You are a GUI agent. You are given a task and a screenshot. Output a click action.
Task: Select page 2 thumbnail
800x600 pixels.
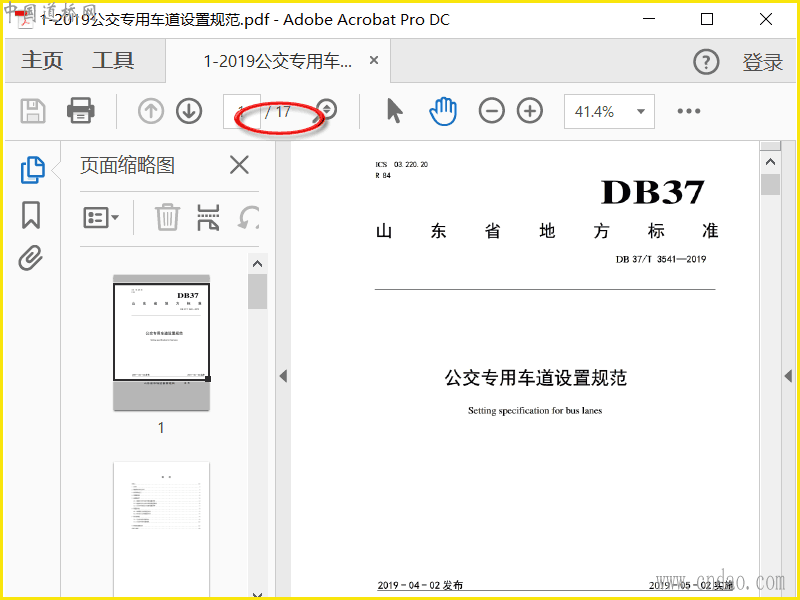161,528
